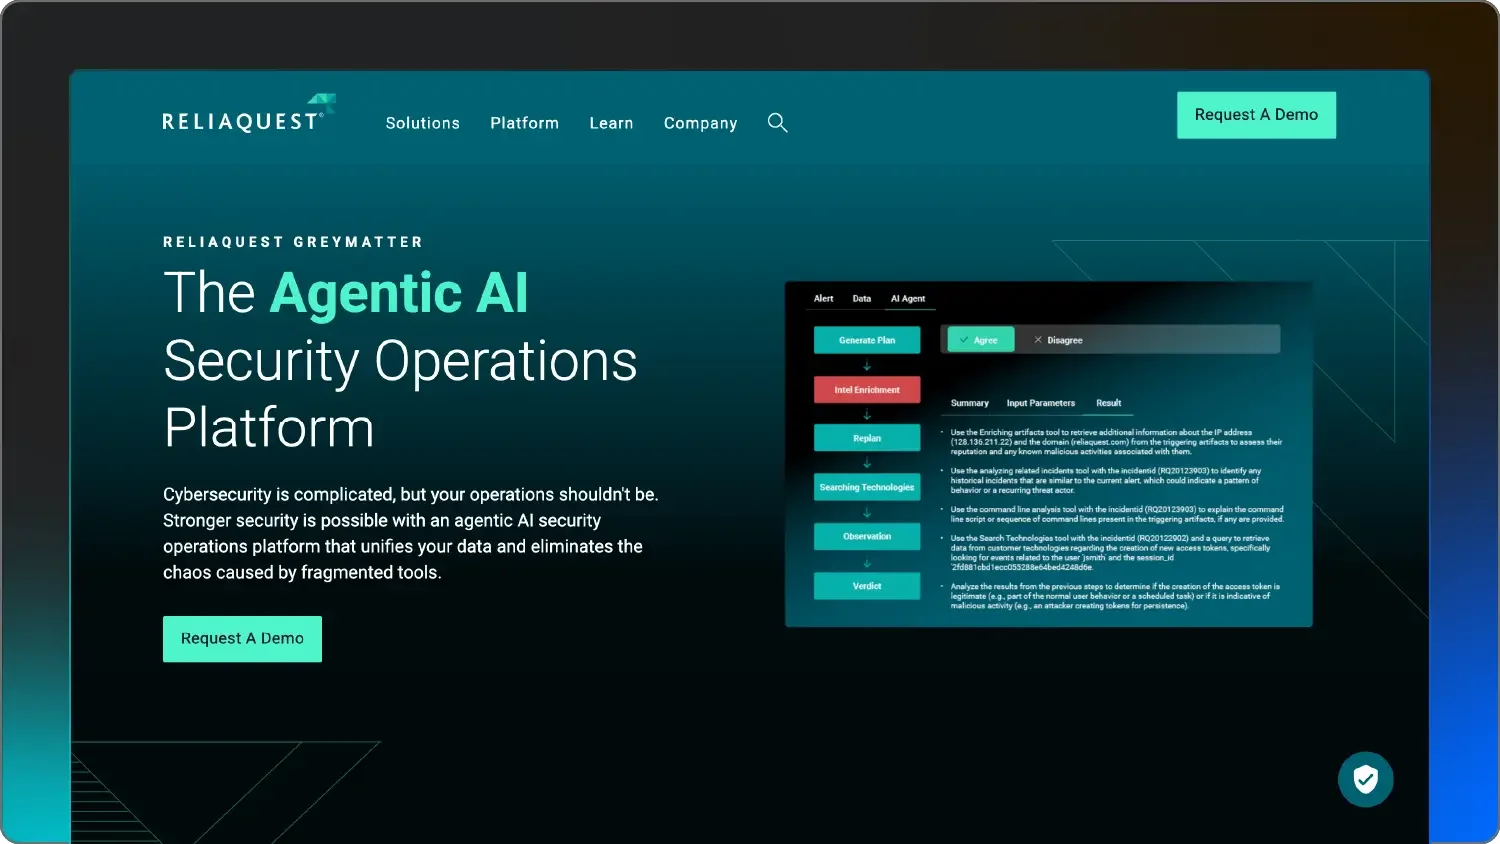Click the Generate Plan step
Viewport: 1500px width, 844px height.
(x=866, y=340)
